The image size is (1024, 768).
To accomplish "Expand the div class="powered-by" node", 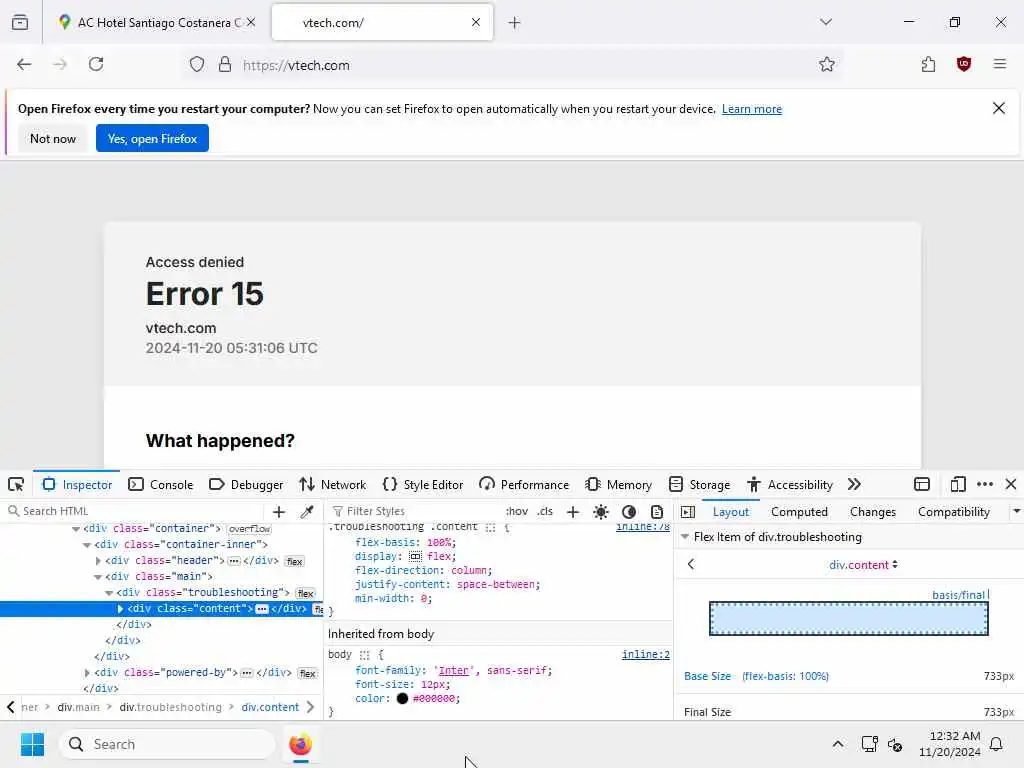I will [87, 673].
